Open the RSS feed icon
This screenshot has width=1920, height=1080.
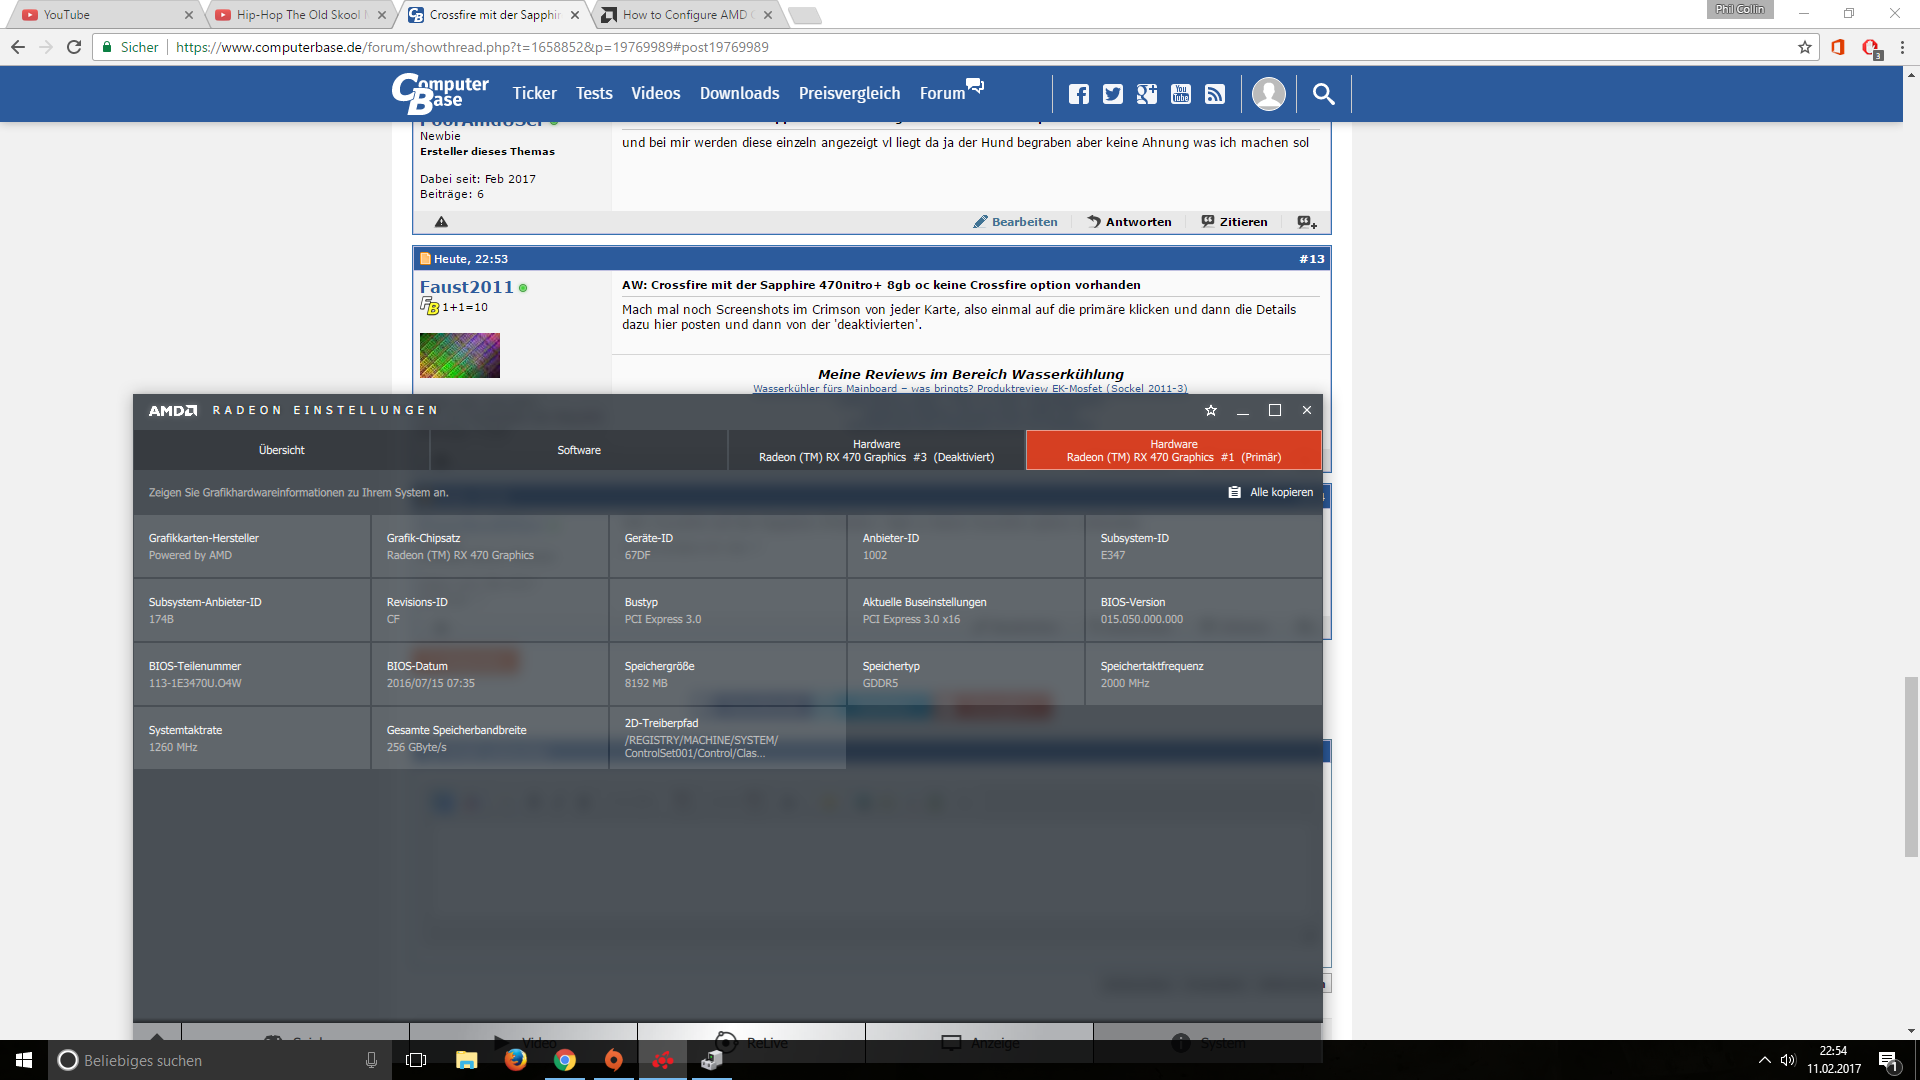point(1214,94)
